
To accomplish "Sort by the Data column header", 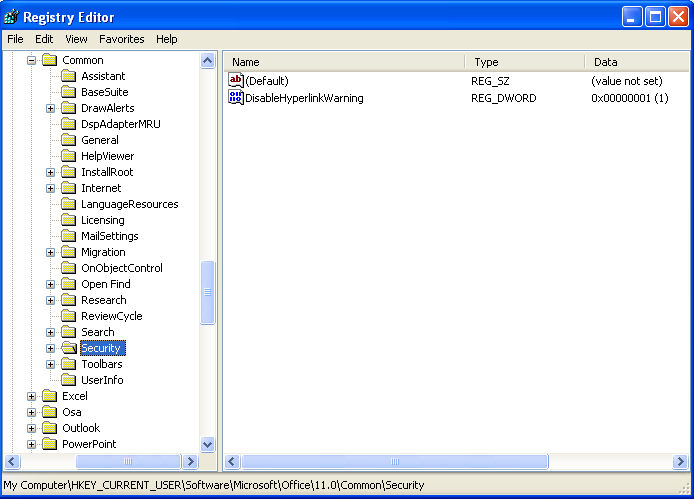I will 637,62.
